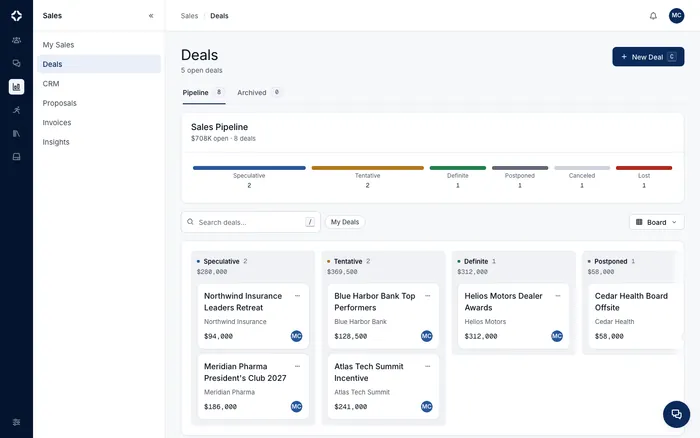Click the New Deal button
The image size is (700, 438).
pyautogui.click(x=648, y=57)
